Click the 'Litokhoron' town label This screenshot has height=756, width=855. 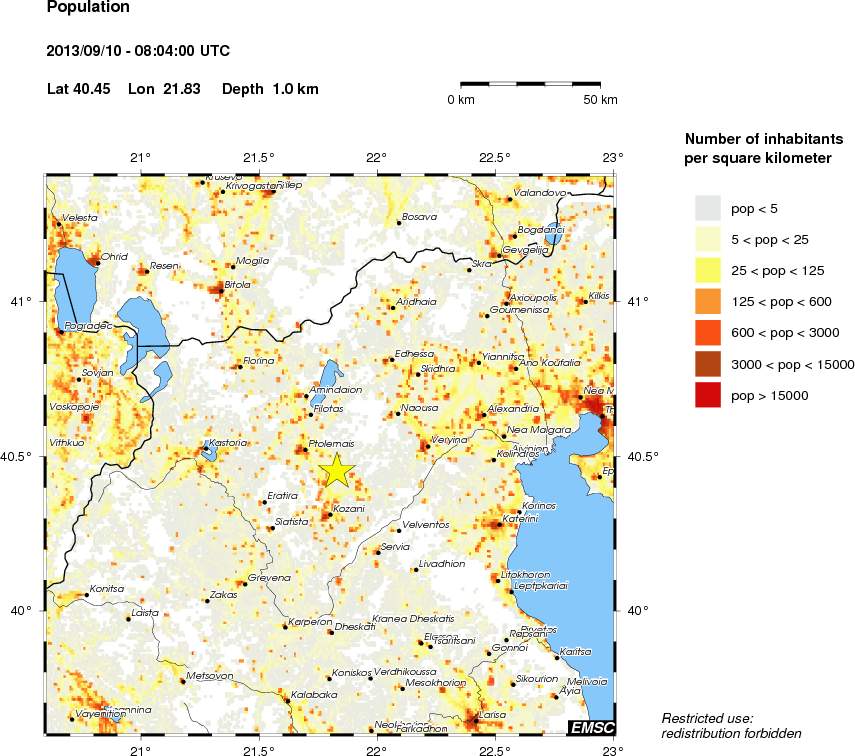(526, 574)
